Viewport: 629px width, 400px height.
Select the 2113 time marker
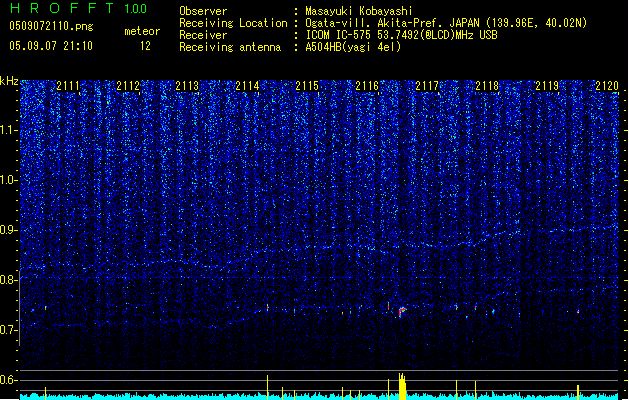(187, 87)
